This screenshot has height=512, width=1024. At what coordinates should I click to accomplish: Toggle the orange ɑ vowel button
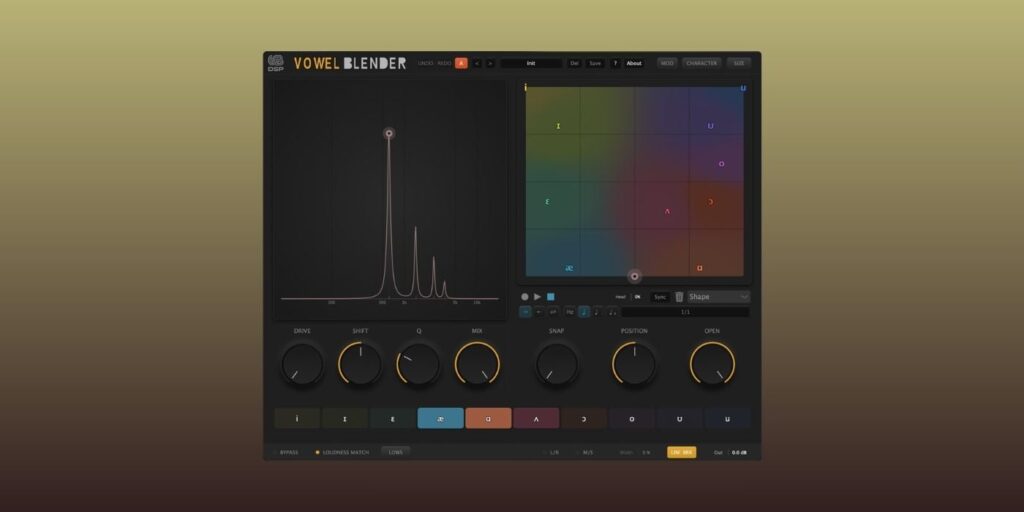[488, 419]
